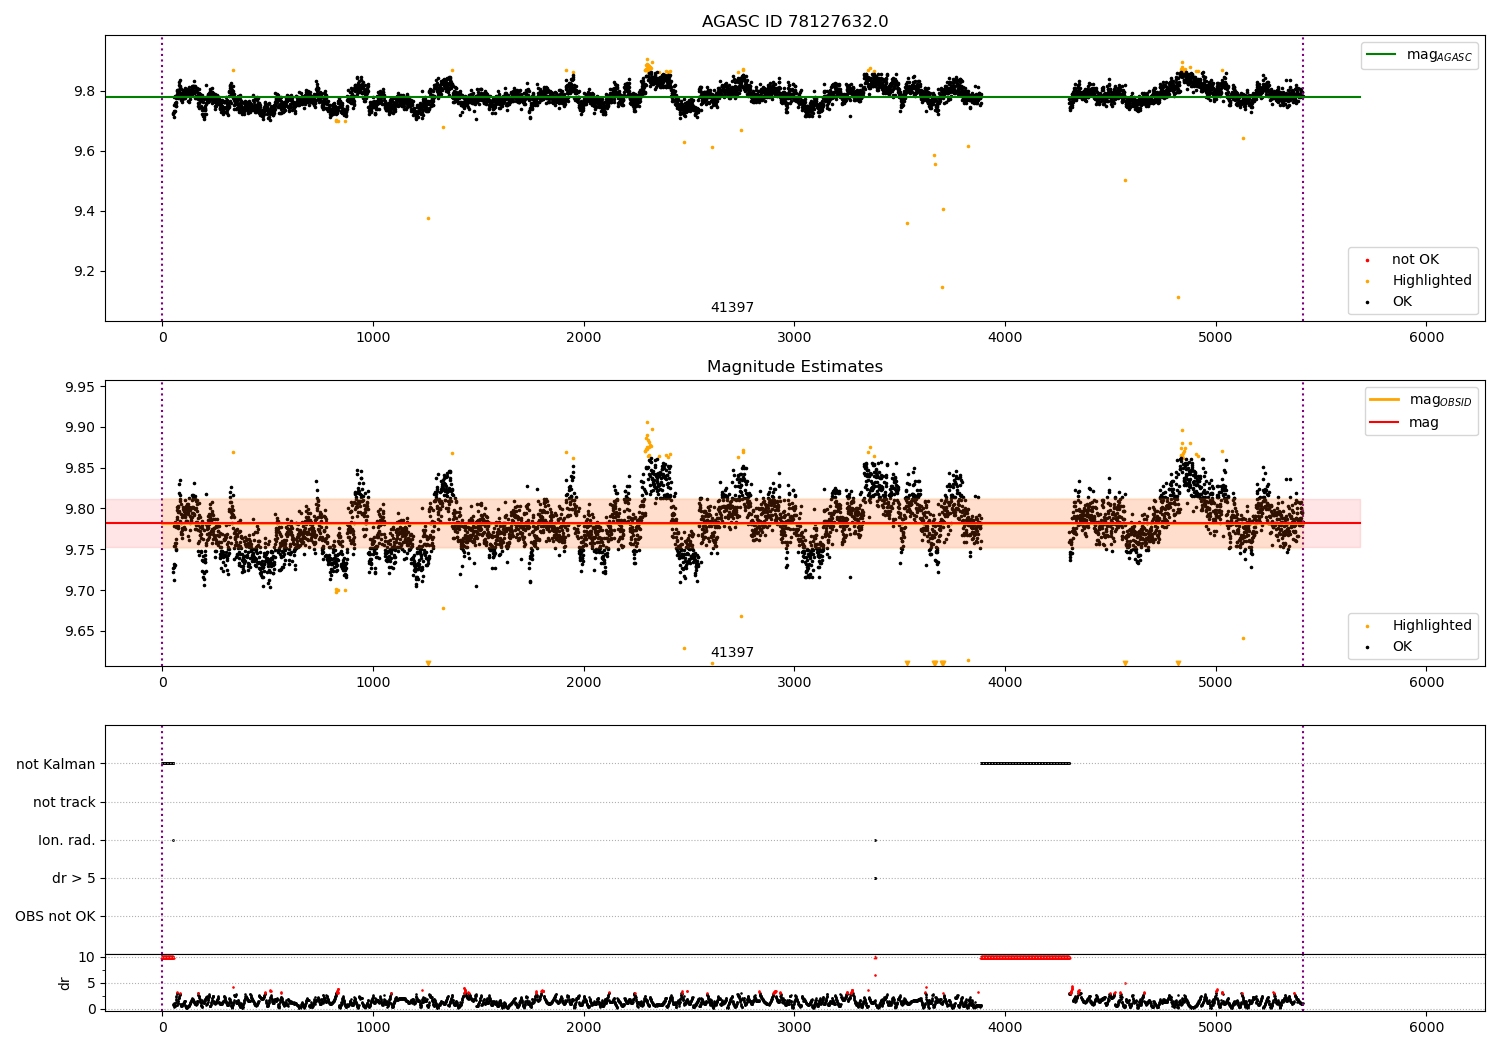Click the Magnitude Estimates title
Image resolution: width=1500 pixels, height=1050 pixels.
pyautogui.click(x=794, y=367)
